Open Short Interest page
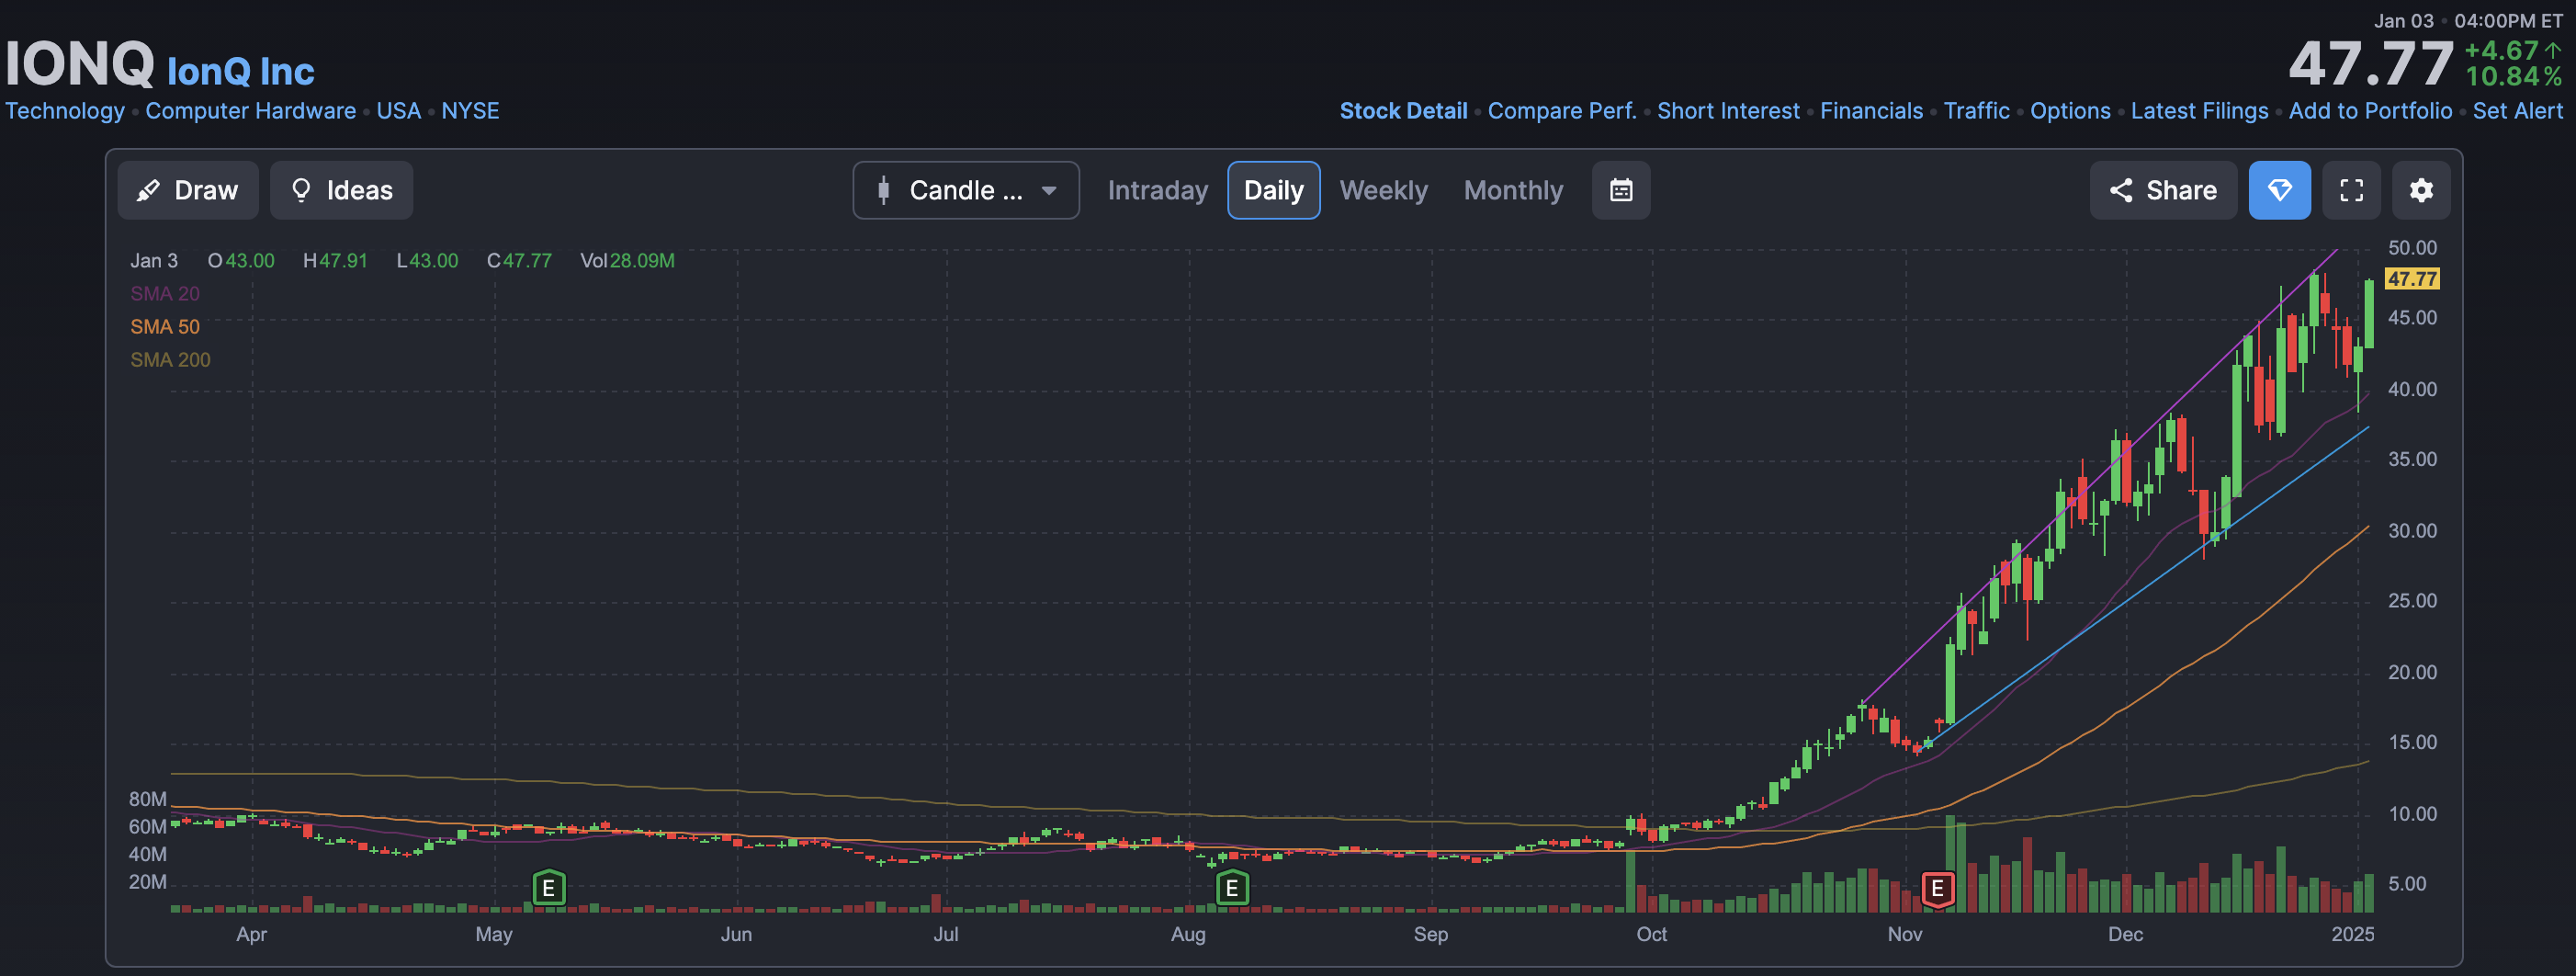This screenshot has width=2576, height=976. tap(1728, 111)
